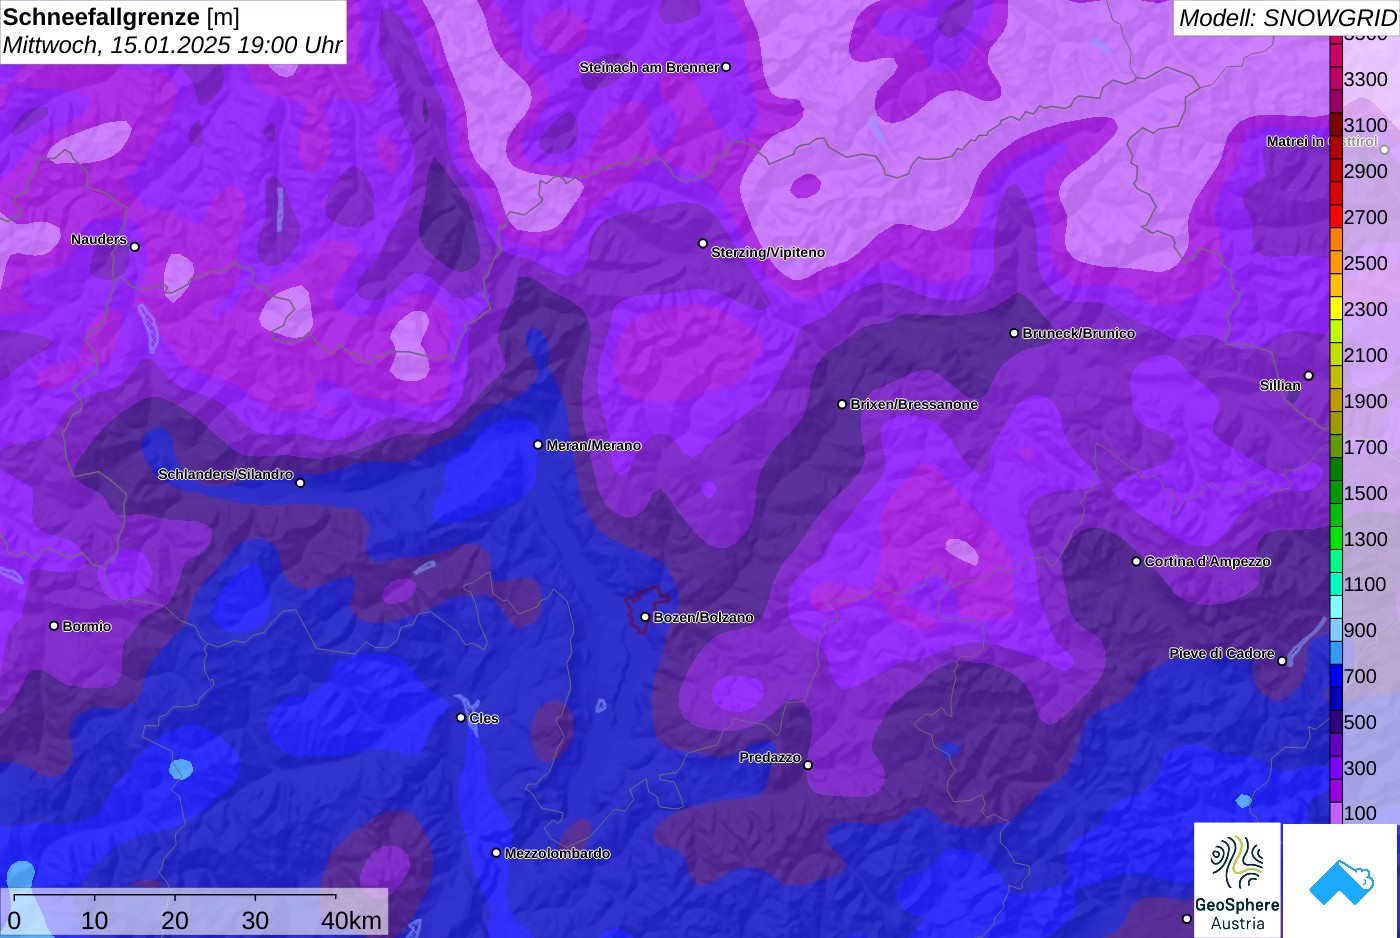Select the cyan legend swatch near 1100
Image resolution: width=1400 pixels, height=938 pixels.
(x=1336, y=584)
